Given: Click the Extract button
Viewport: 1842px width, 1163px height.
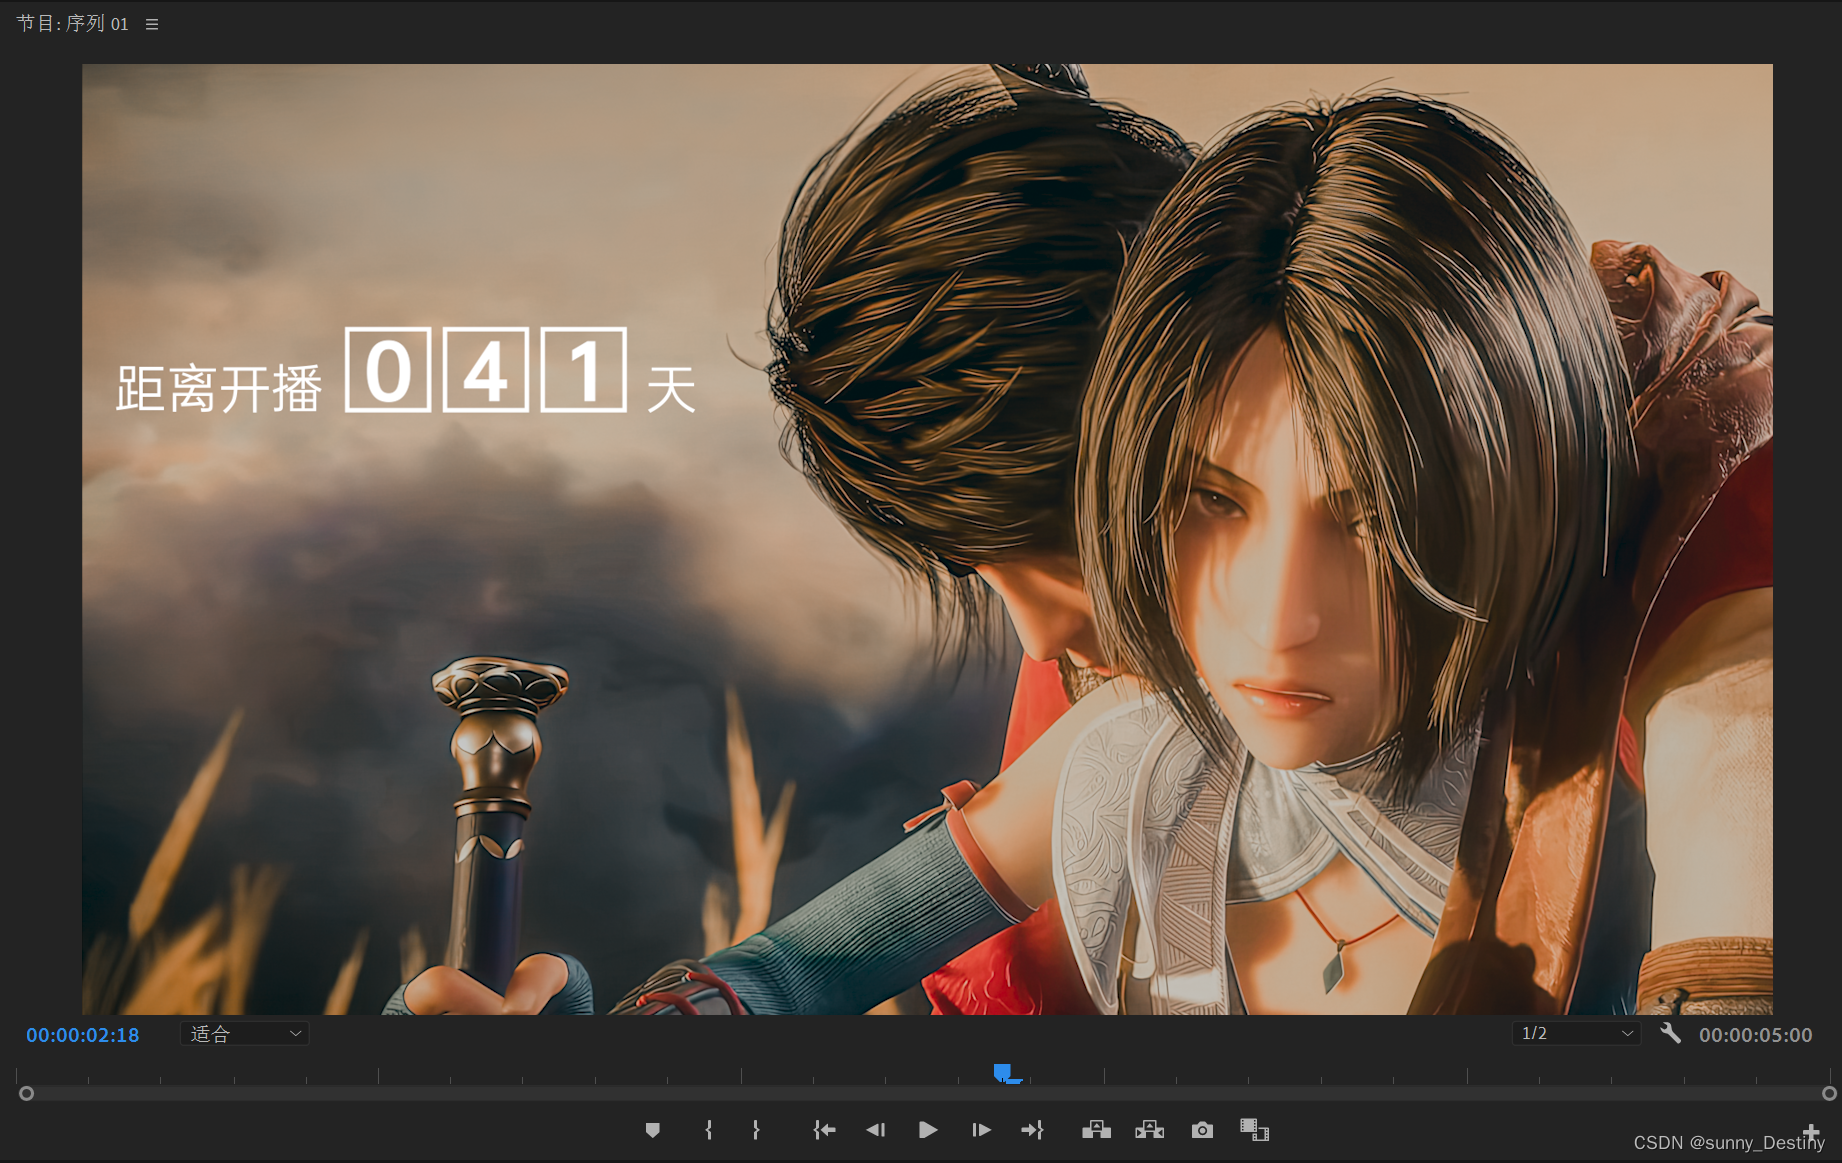Looking at the screenshot, I should (1150, 1130).
